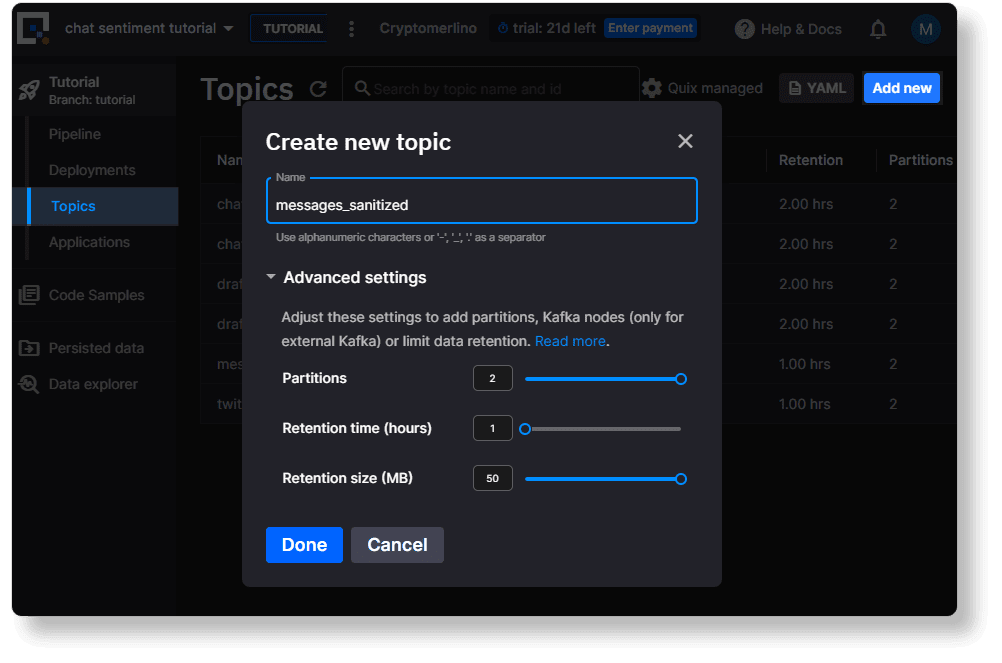
Task: Open Quix managed settings gear
Action: pyautogui.click(x=653, y=88)
